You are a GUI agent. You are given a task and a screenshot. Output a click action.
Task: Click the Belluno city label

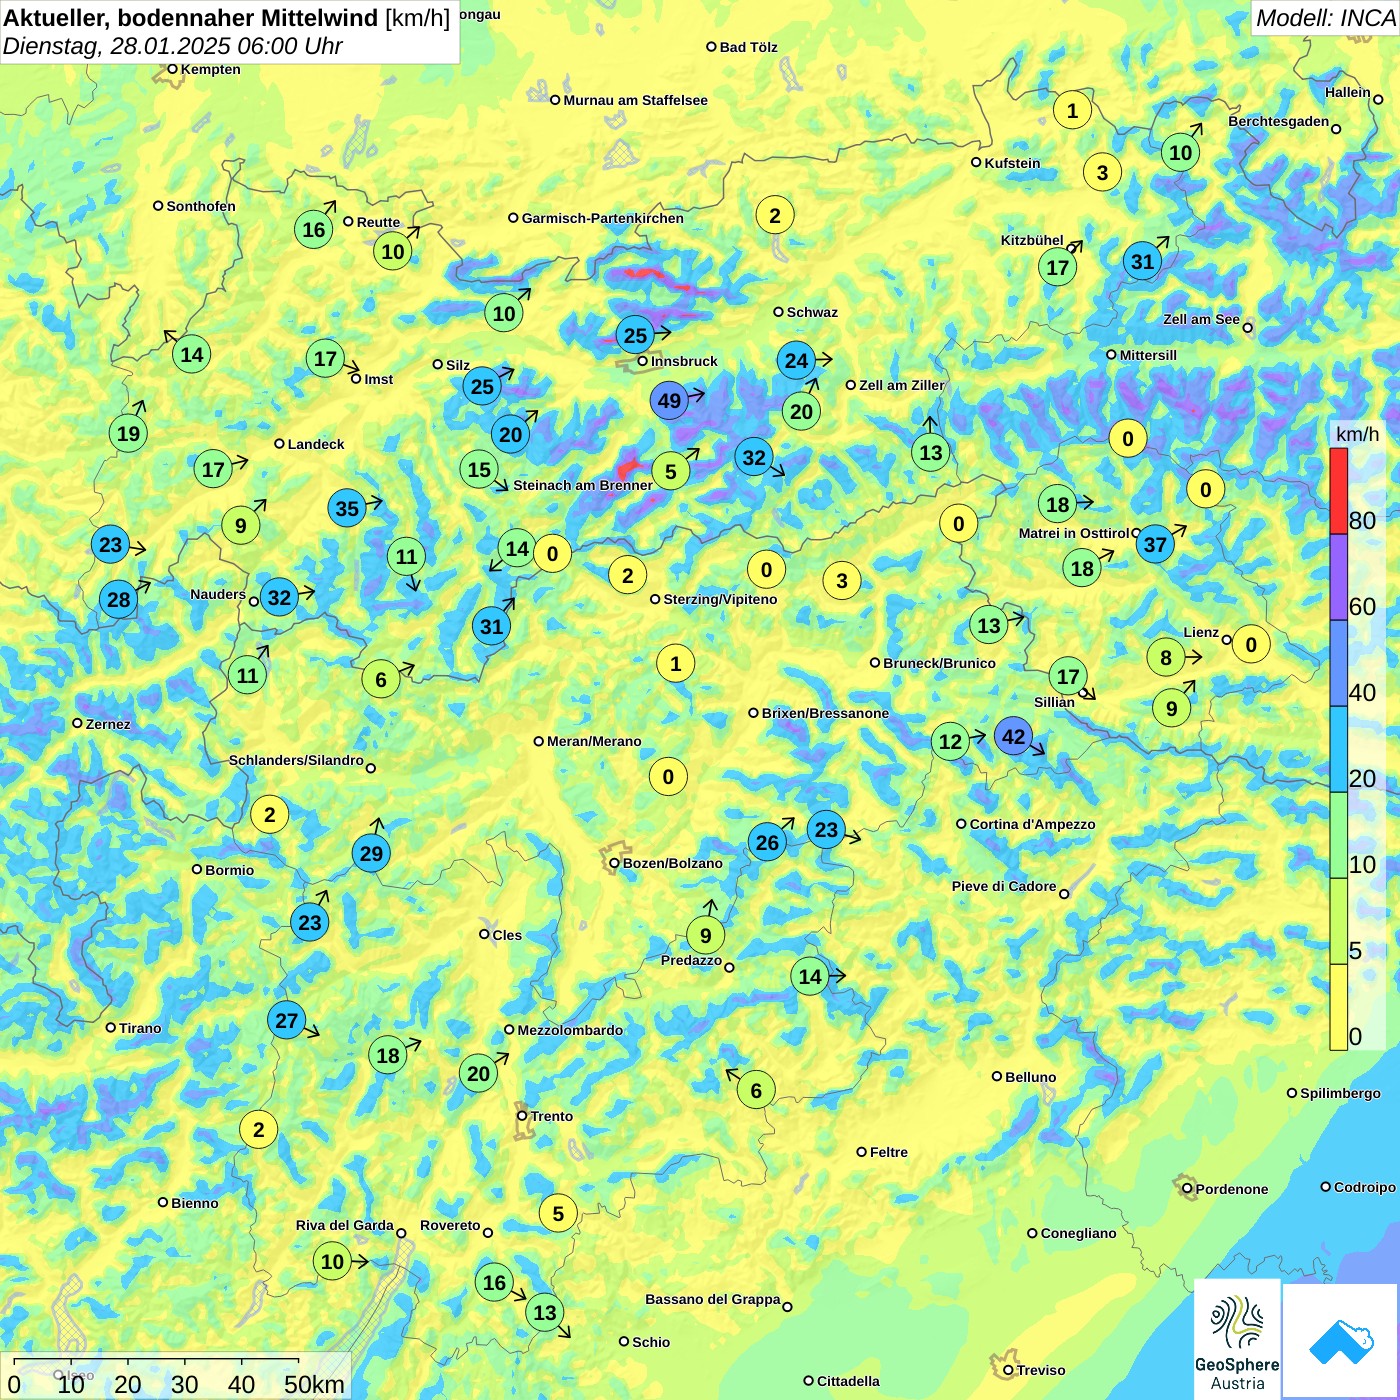tap(1030, 1077)
